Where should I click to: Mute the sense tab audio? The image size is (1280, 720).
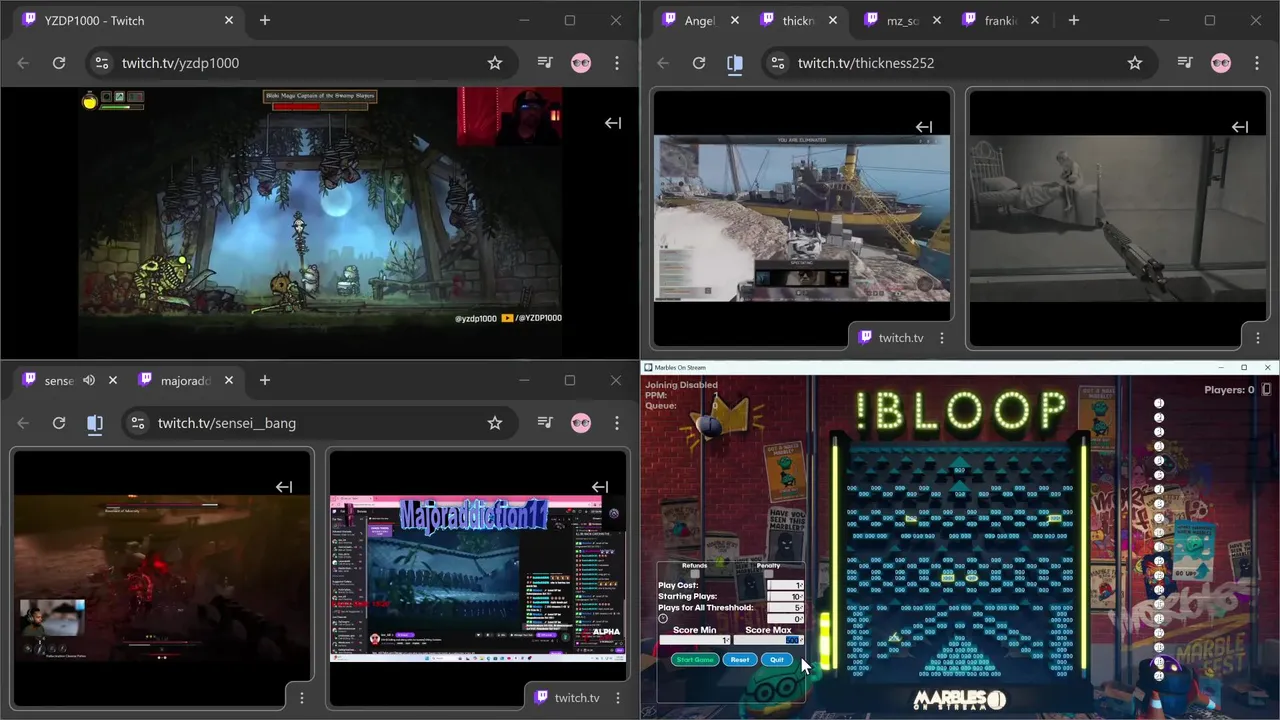click(x=89, y=380)
